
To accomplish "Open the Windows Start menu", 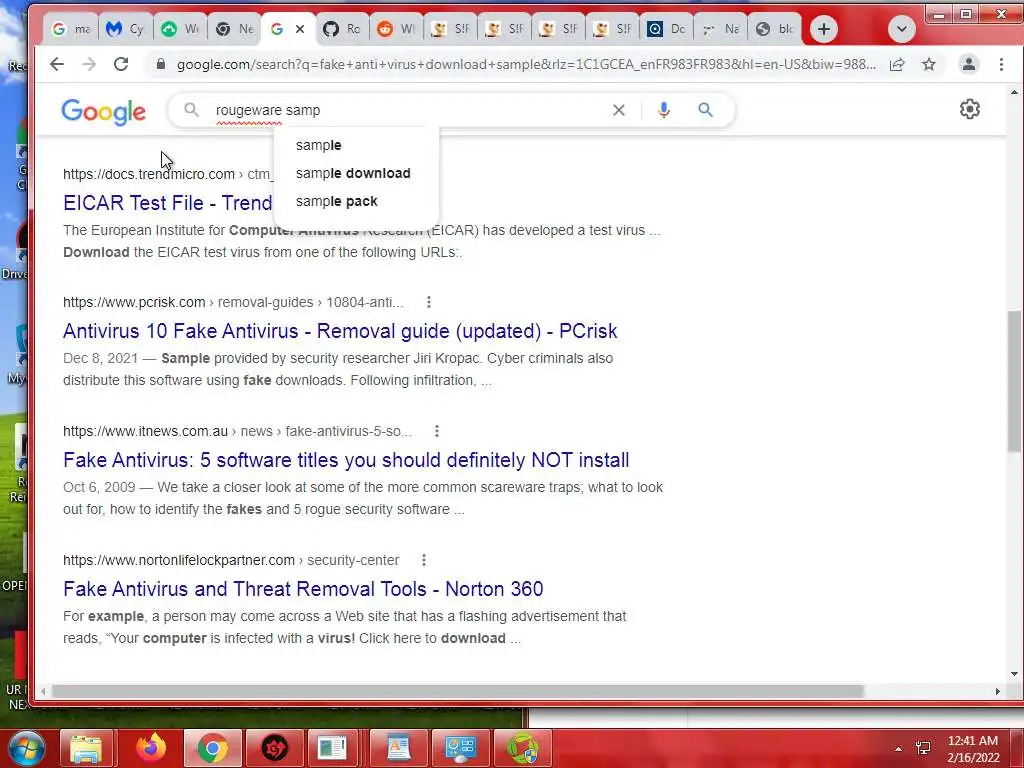I will pos(26,748).
